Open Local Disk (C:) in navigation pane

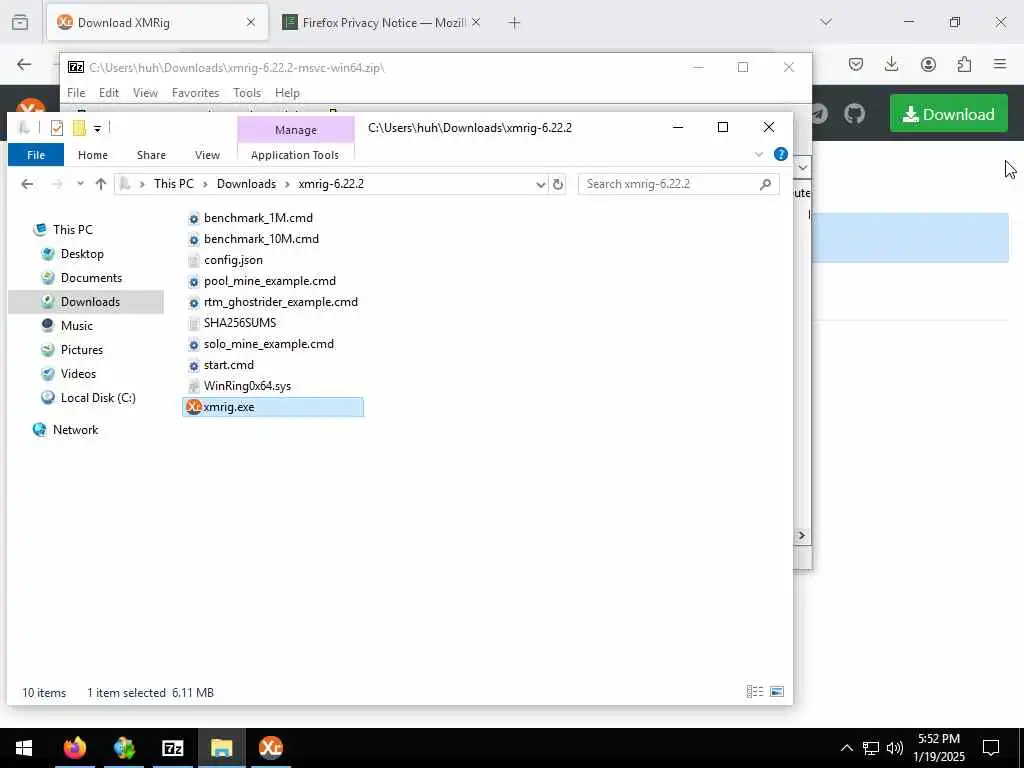(98, 398)
